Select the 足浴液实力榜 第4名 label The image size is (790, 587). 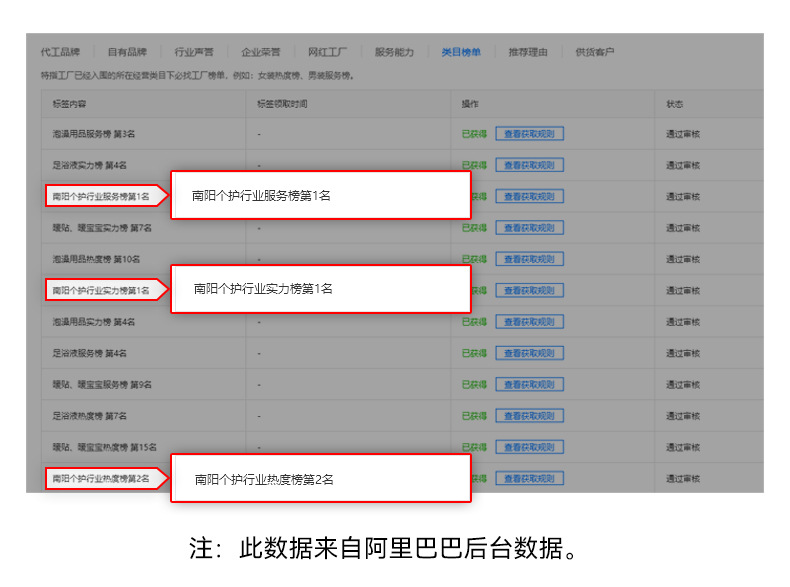(x=90, y=165)
